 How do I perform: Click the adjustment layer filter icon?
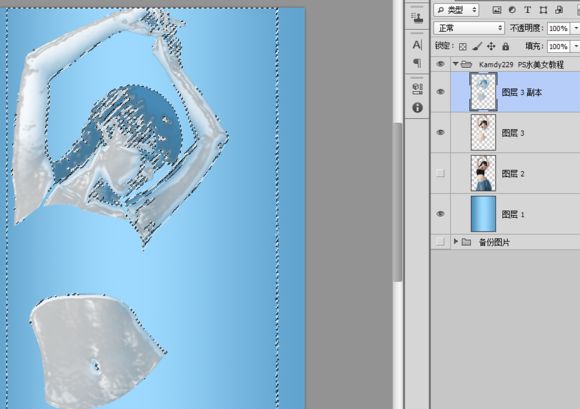(512, 10)
